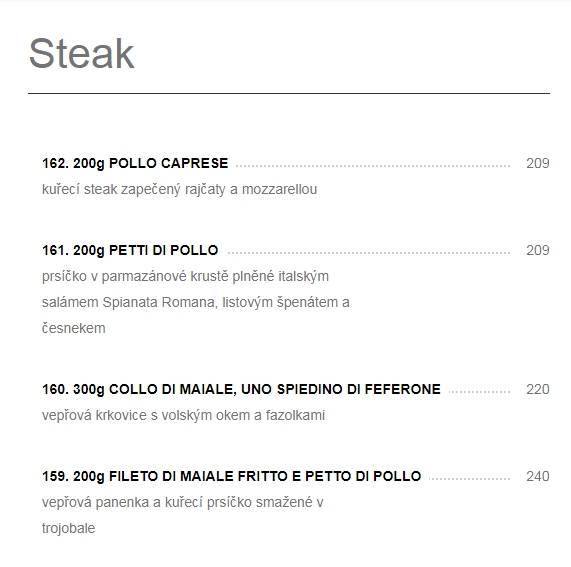
Task: Open item 159. 200g FILETO DI MAIALE FRITTO
Action: (x=232, y=476)
